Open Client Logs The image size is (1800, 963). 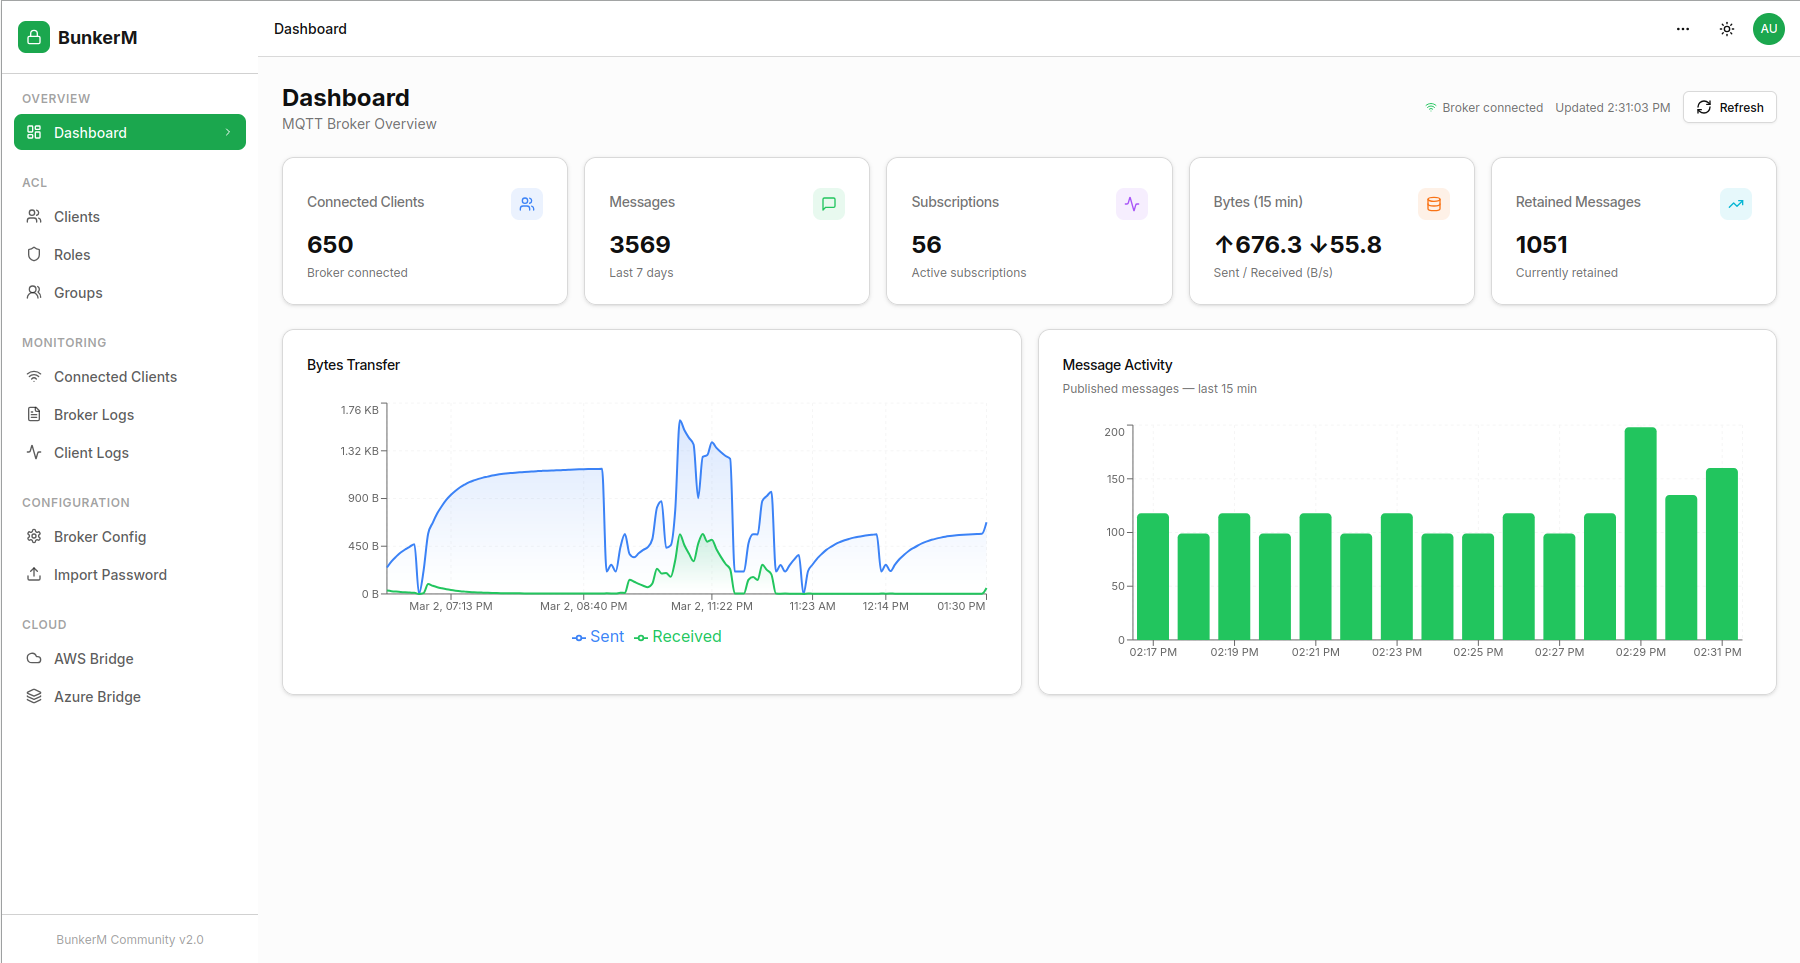click(130, 452)
